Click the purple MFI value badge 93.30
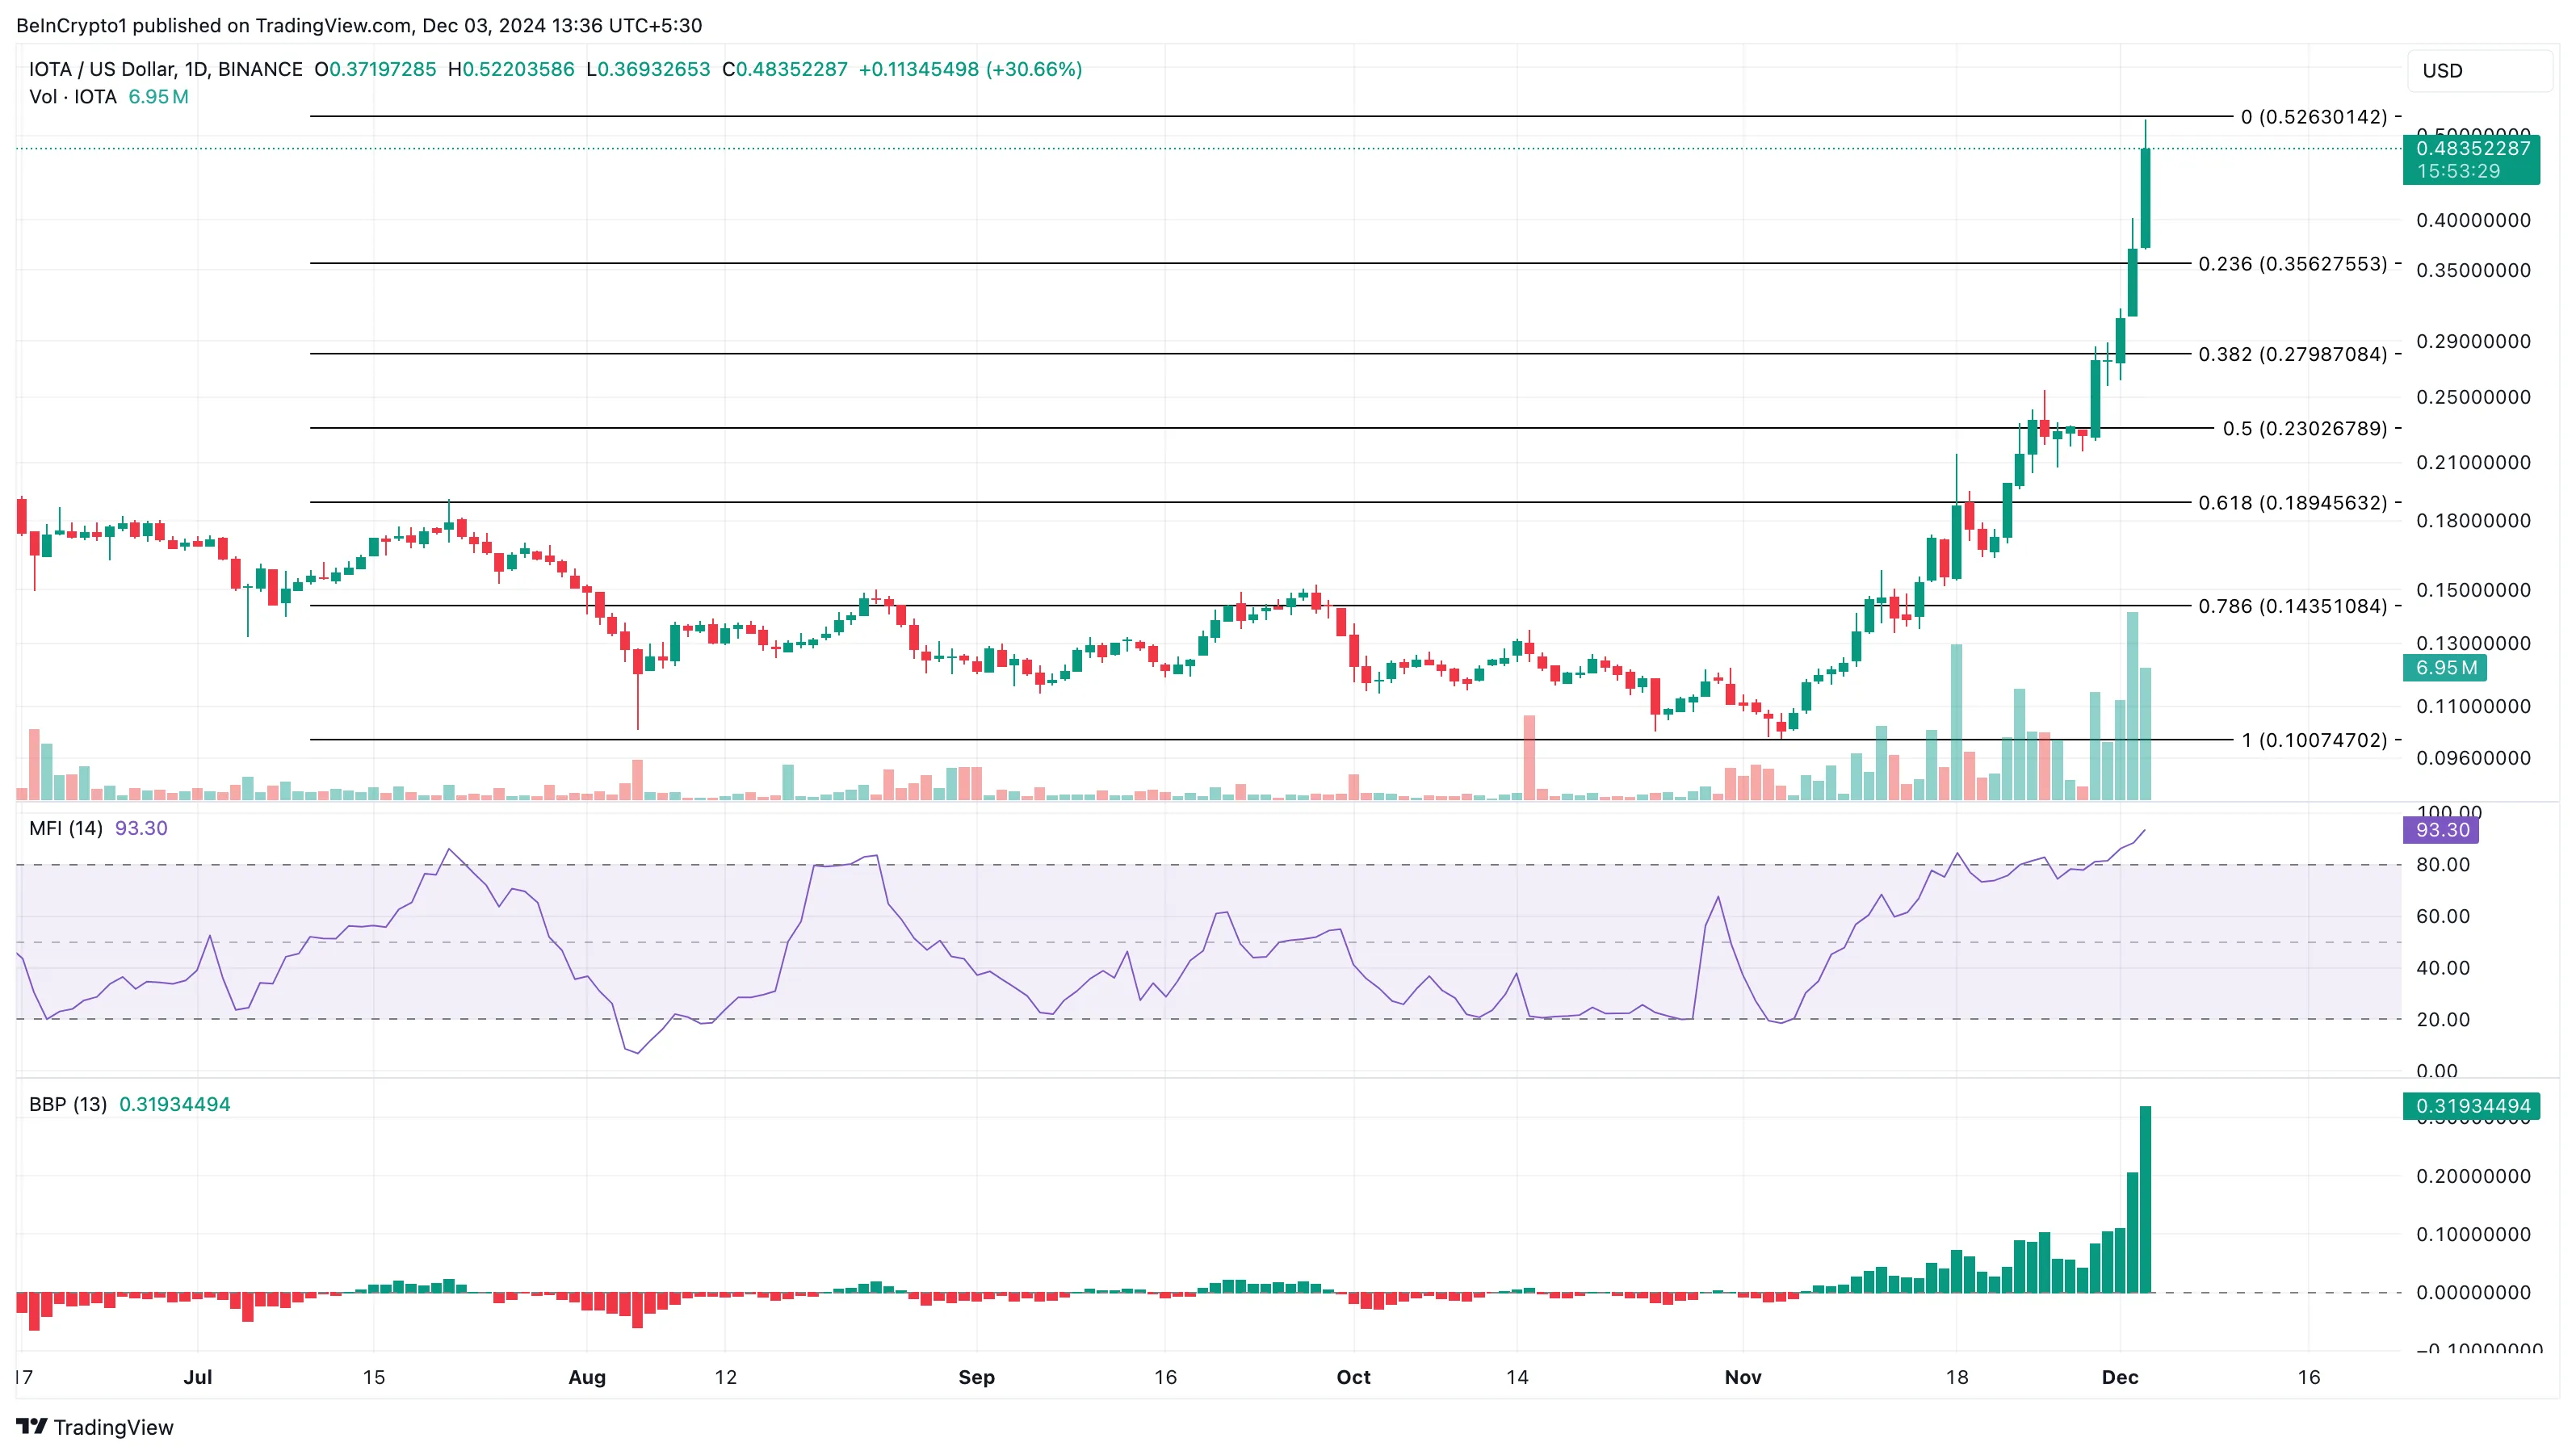 [x=2442, y=831]
